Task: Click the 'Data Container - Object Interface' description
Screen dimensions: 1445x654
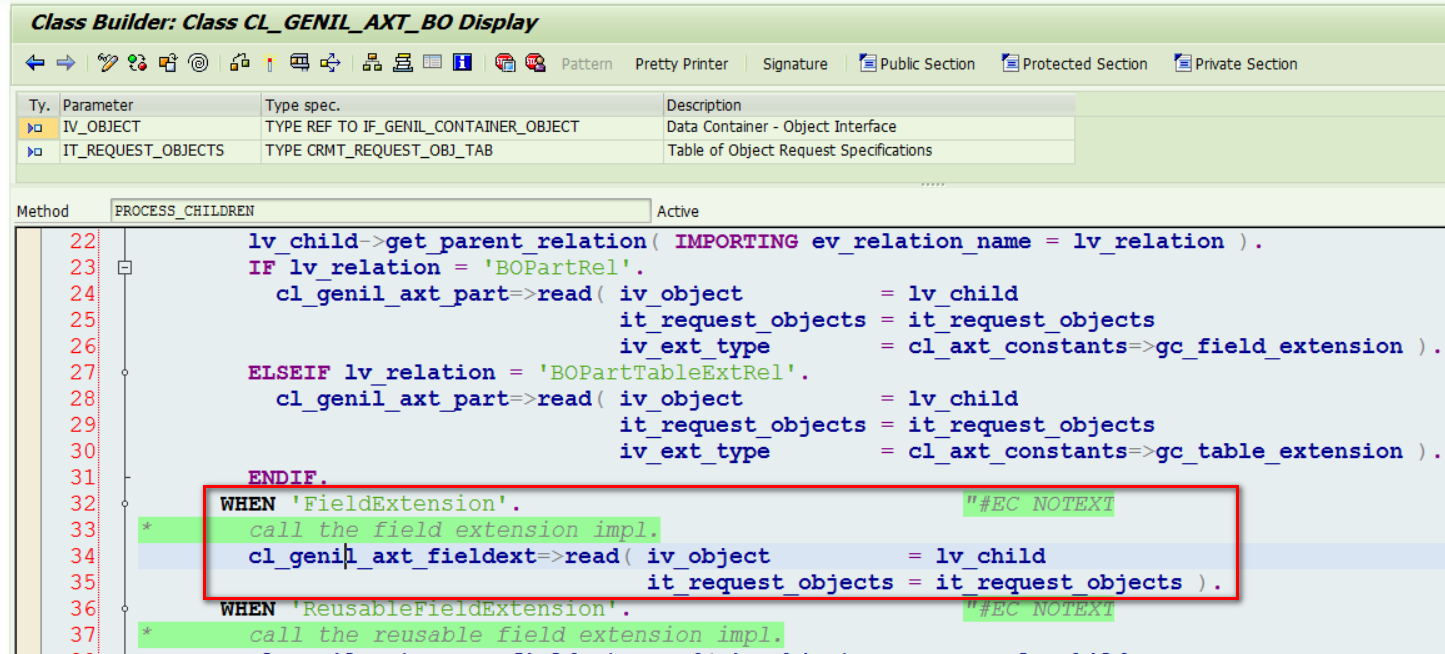Action: 870,127
